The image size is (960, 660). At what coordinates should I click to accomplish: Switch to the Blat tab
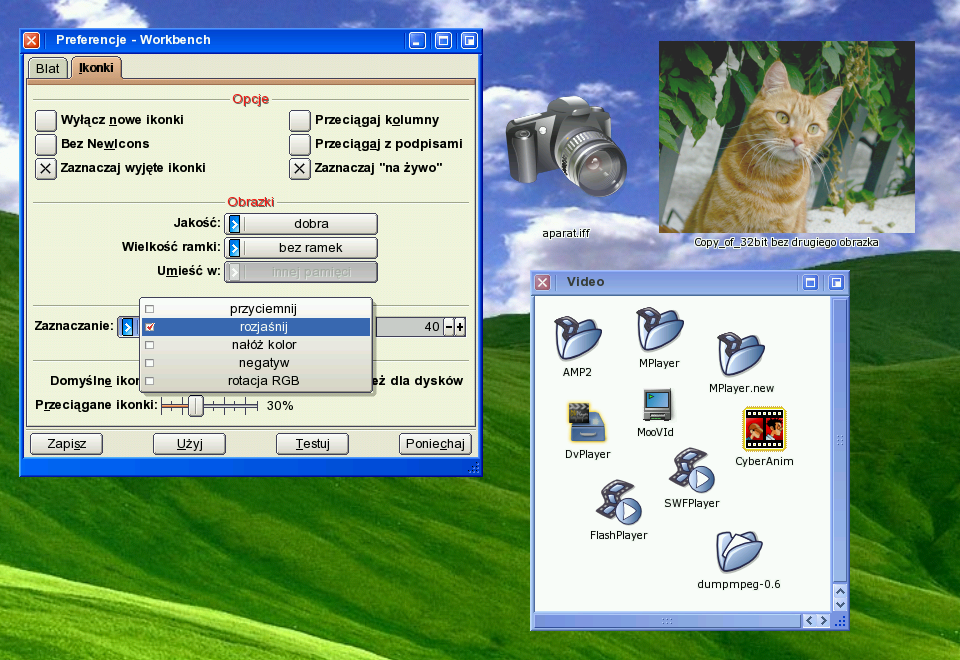(47, 68)
